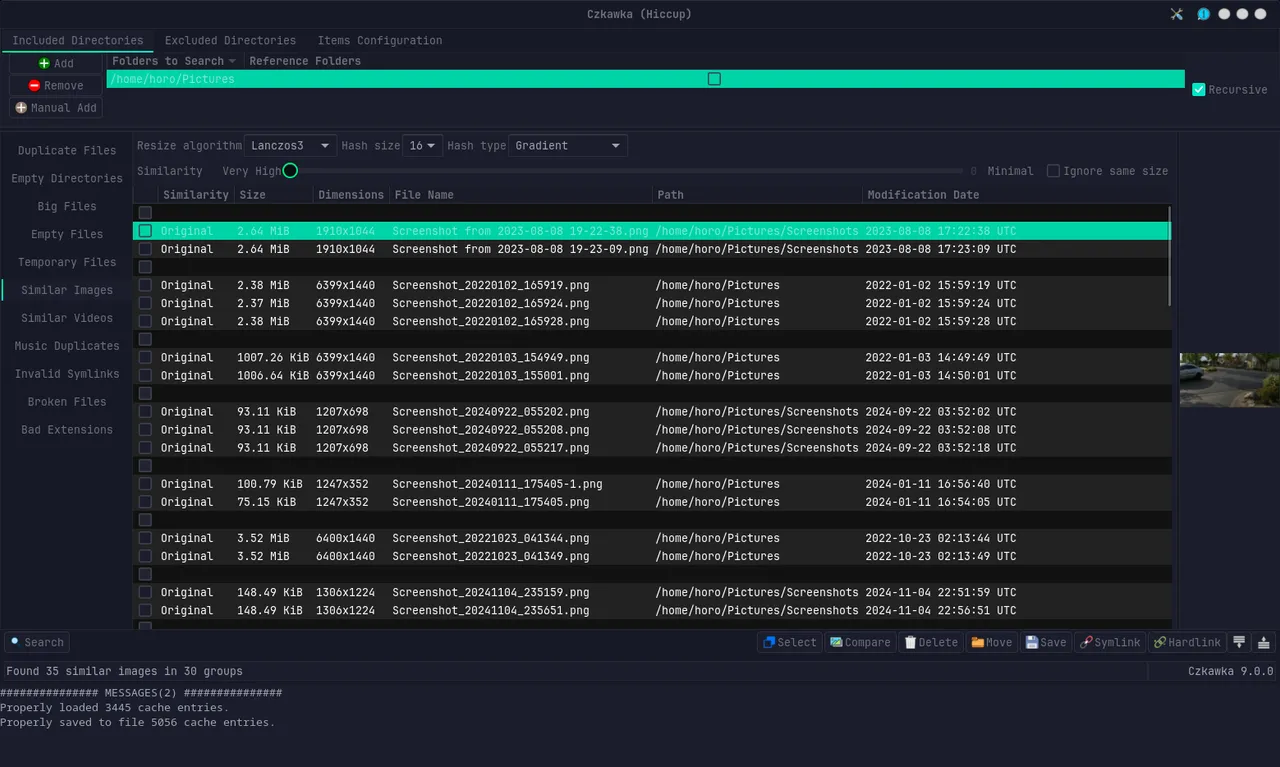Open the Hash type Gradient dropdown
This screenshot has height=767, width=1280.
tap(567, 146)
